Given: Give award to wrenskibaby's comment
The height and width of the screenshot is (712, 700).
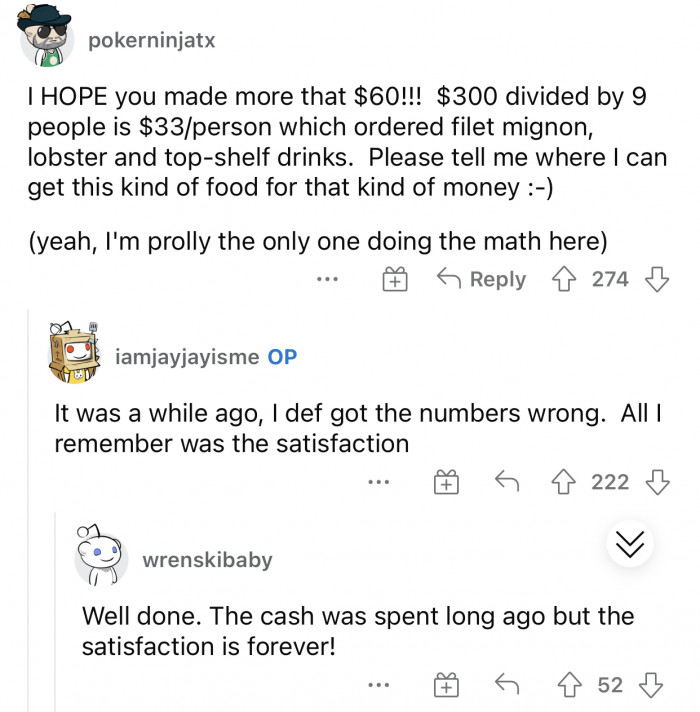Looking at the screenshot, I should (x=446, y=686).
